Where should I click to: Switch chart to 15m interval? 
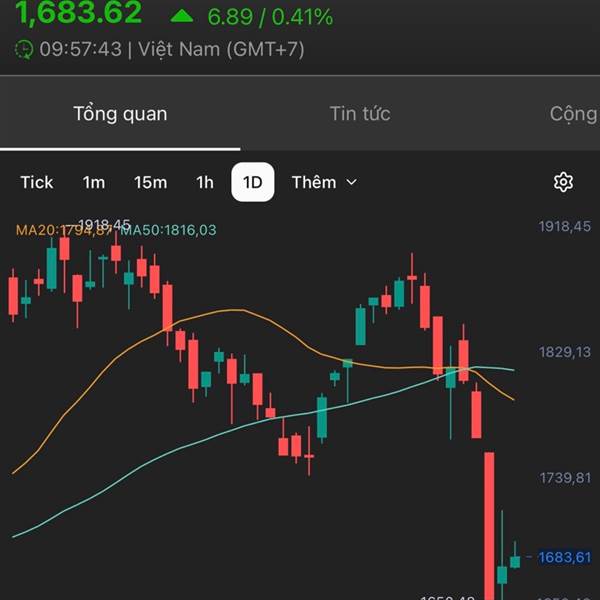150,182
